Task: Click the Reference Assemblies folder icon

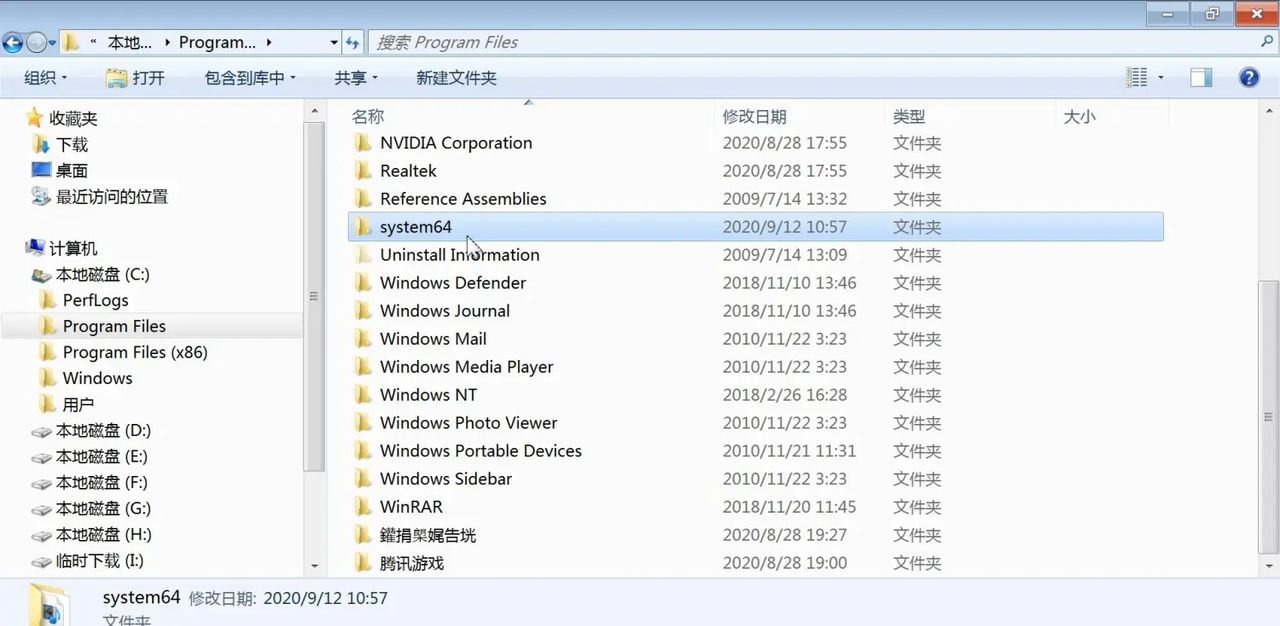Action: click(363, 199)
